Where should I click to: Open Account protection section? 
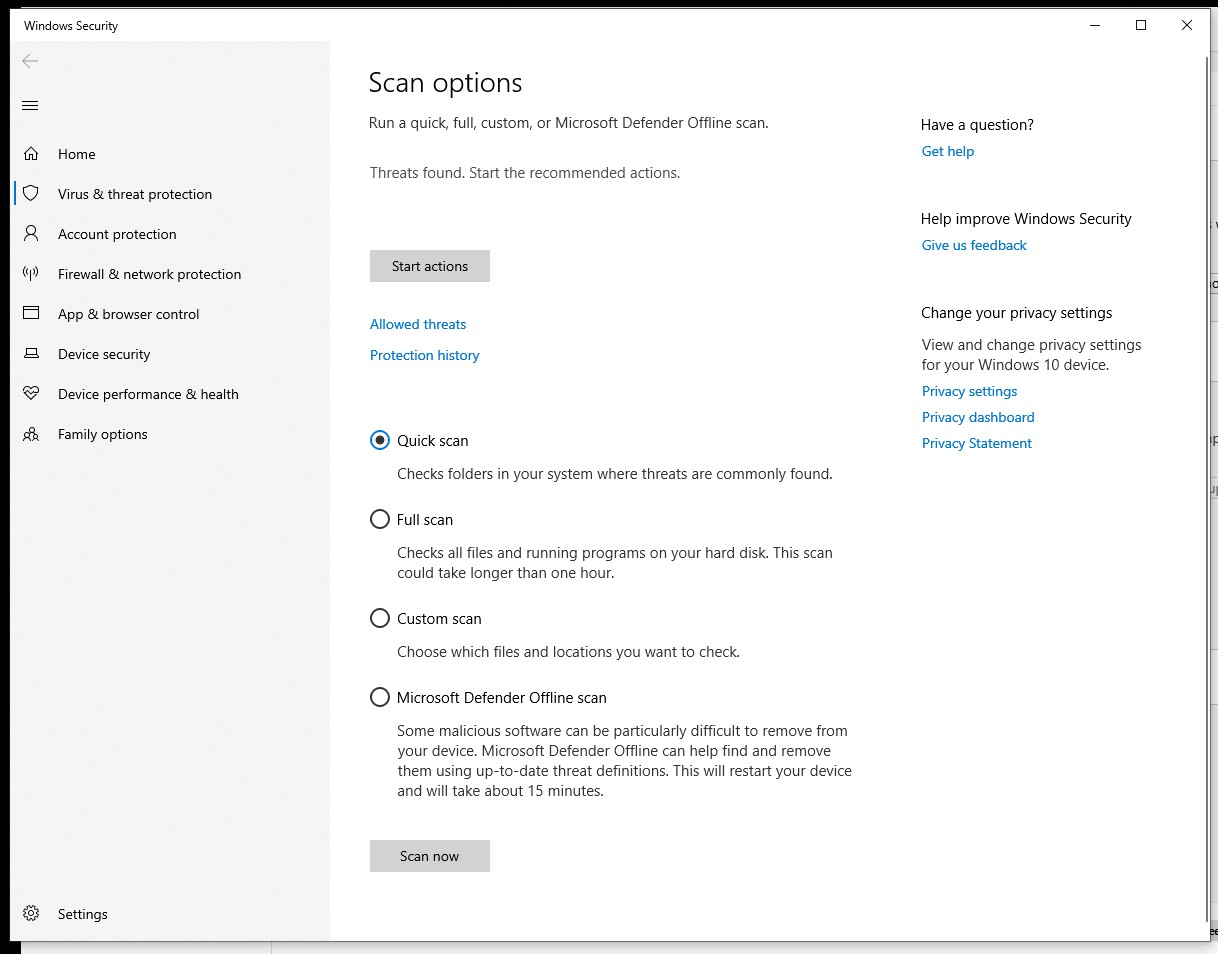pyautogui.click(x=172, y=234)
